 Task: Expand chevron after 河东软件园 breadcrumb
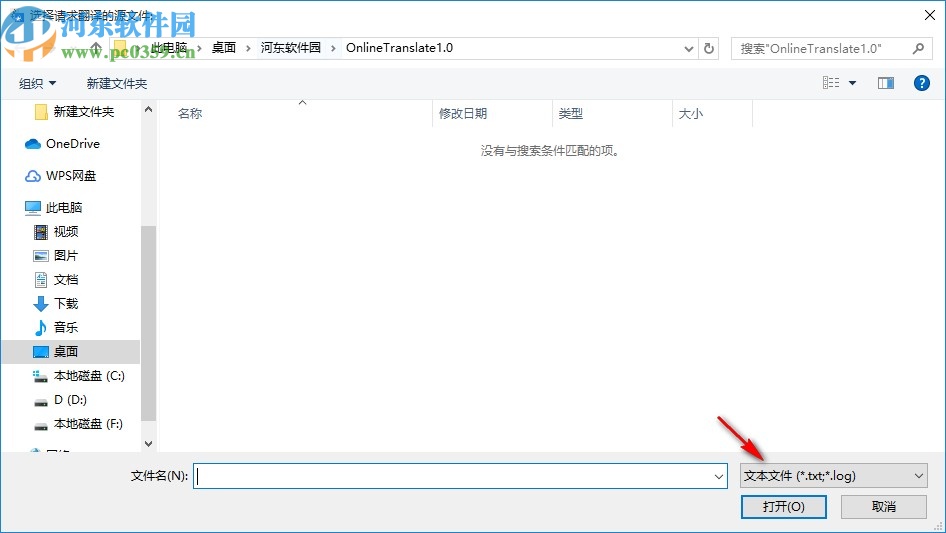(x=333, y=48)
